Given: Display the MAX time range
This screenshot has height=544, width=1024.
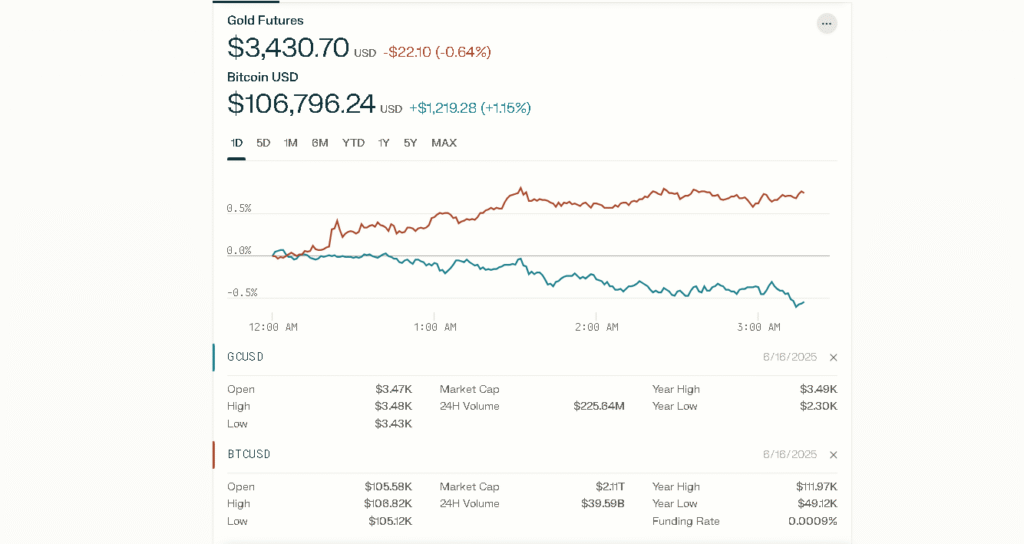Looking at the screenshot, I should (x=444, y=143).
